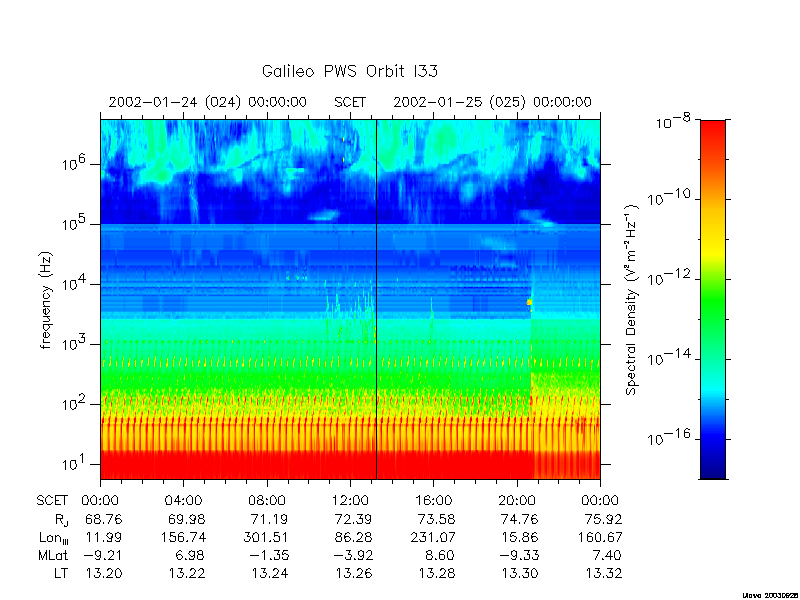Click the RJ value '71.19'
Screen dimensions: 800x600
[x=270, y=519]
